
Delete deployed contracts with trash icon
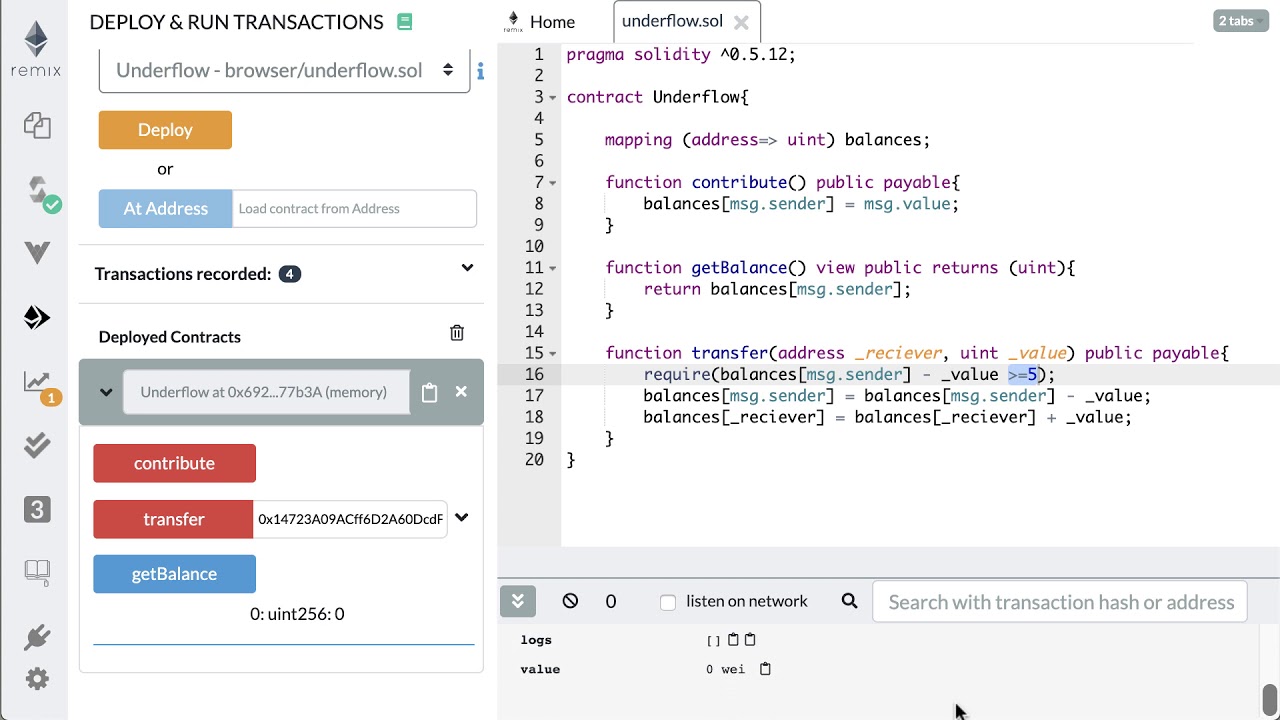pyautogui.click(x=457, y=333)
